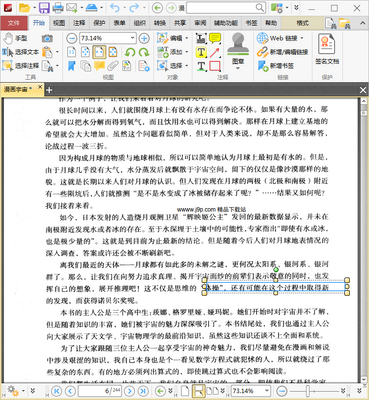The height and width of the screenshot is (400, 369).
Task: Toggle actual size page view
Action: click(x=72, y=52)
